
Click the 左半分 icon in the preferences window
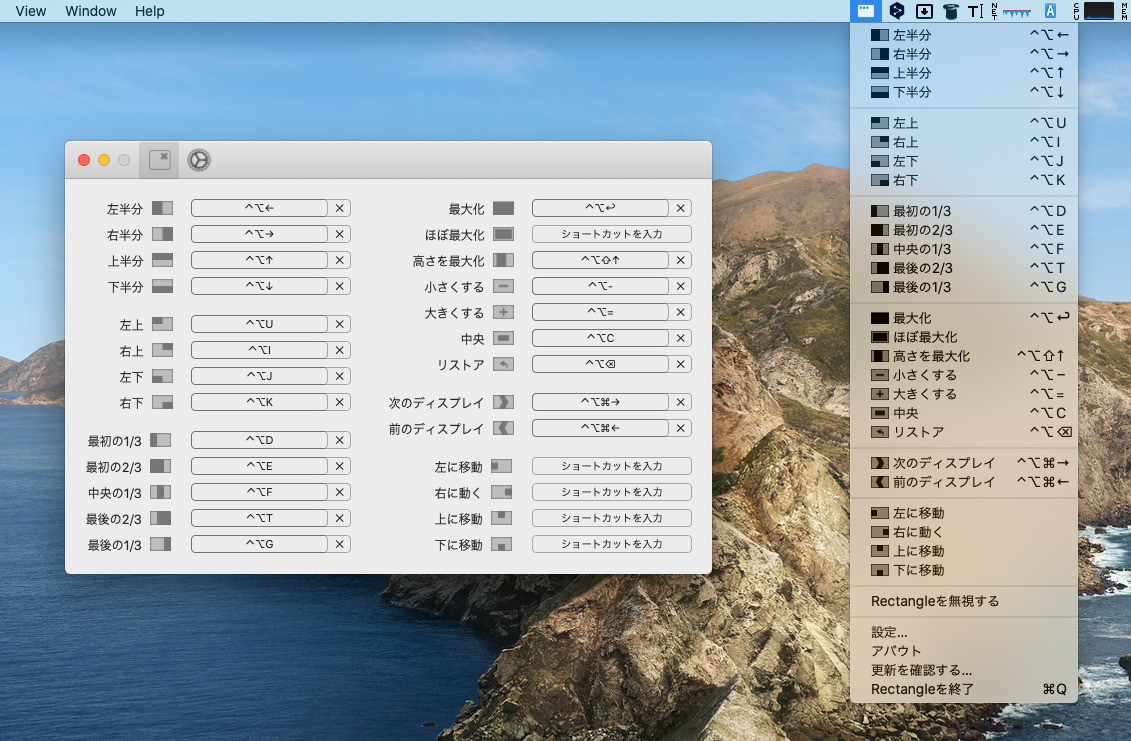162,209
